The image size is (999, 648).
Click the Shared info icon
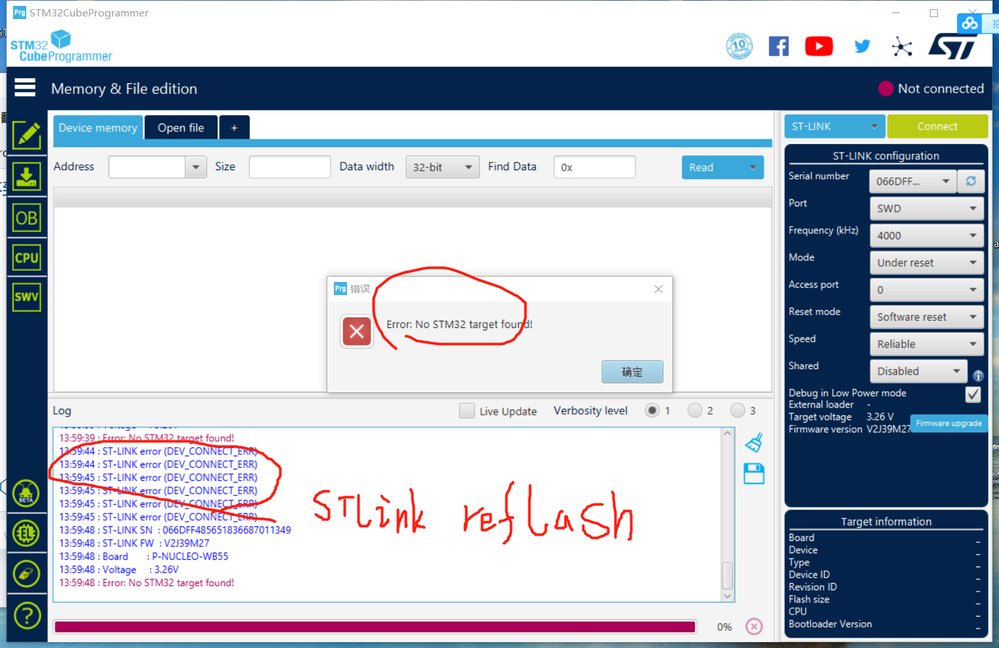tap(979, 376)
